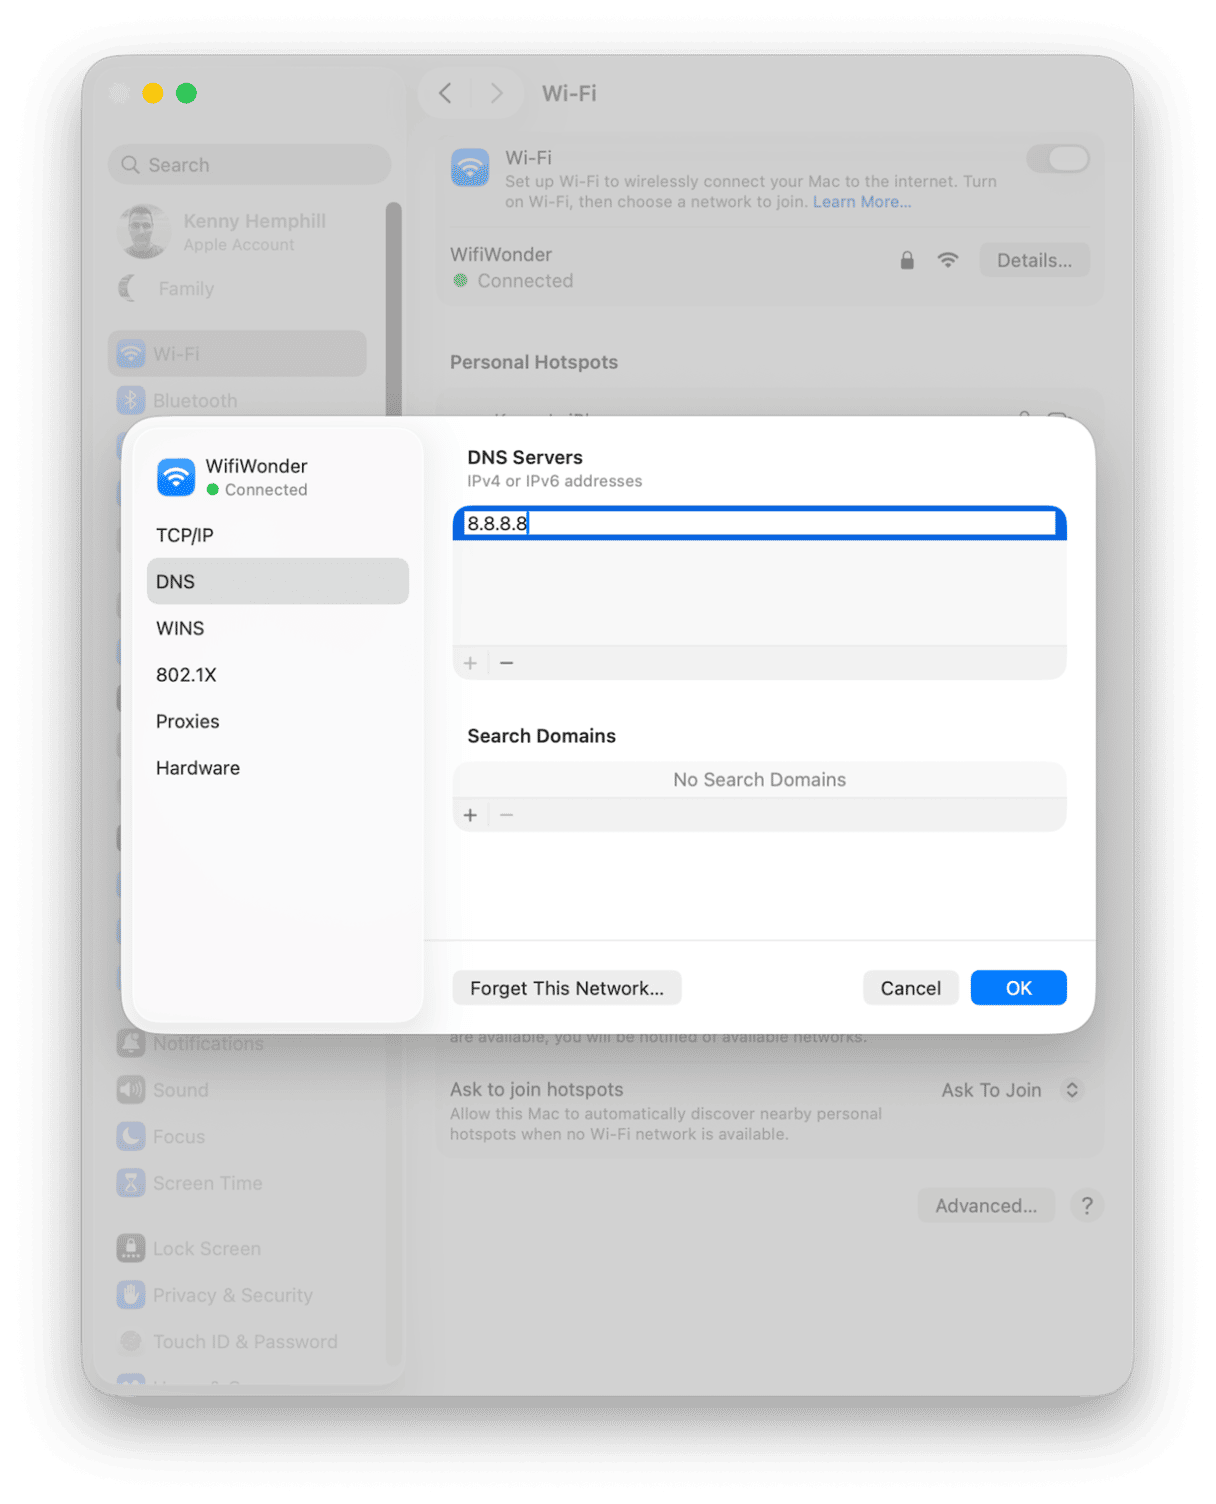The image size is (1216, 1504).
Task: Click 'Ask to join hotspots' label
Action: 536,1089
